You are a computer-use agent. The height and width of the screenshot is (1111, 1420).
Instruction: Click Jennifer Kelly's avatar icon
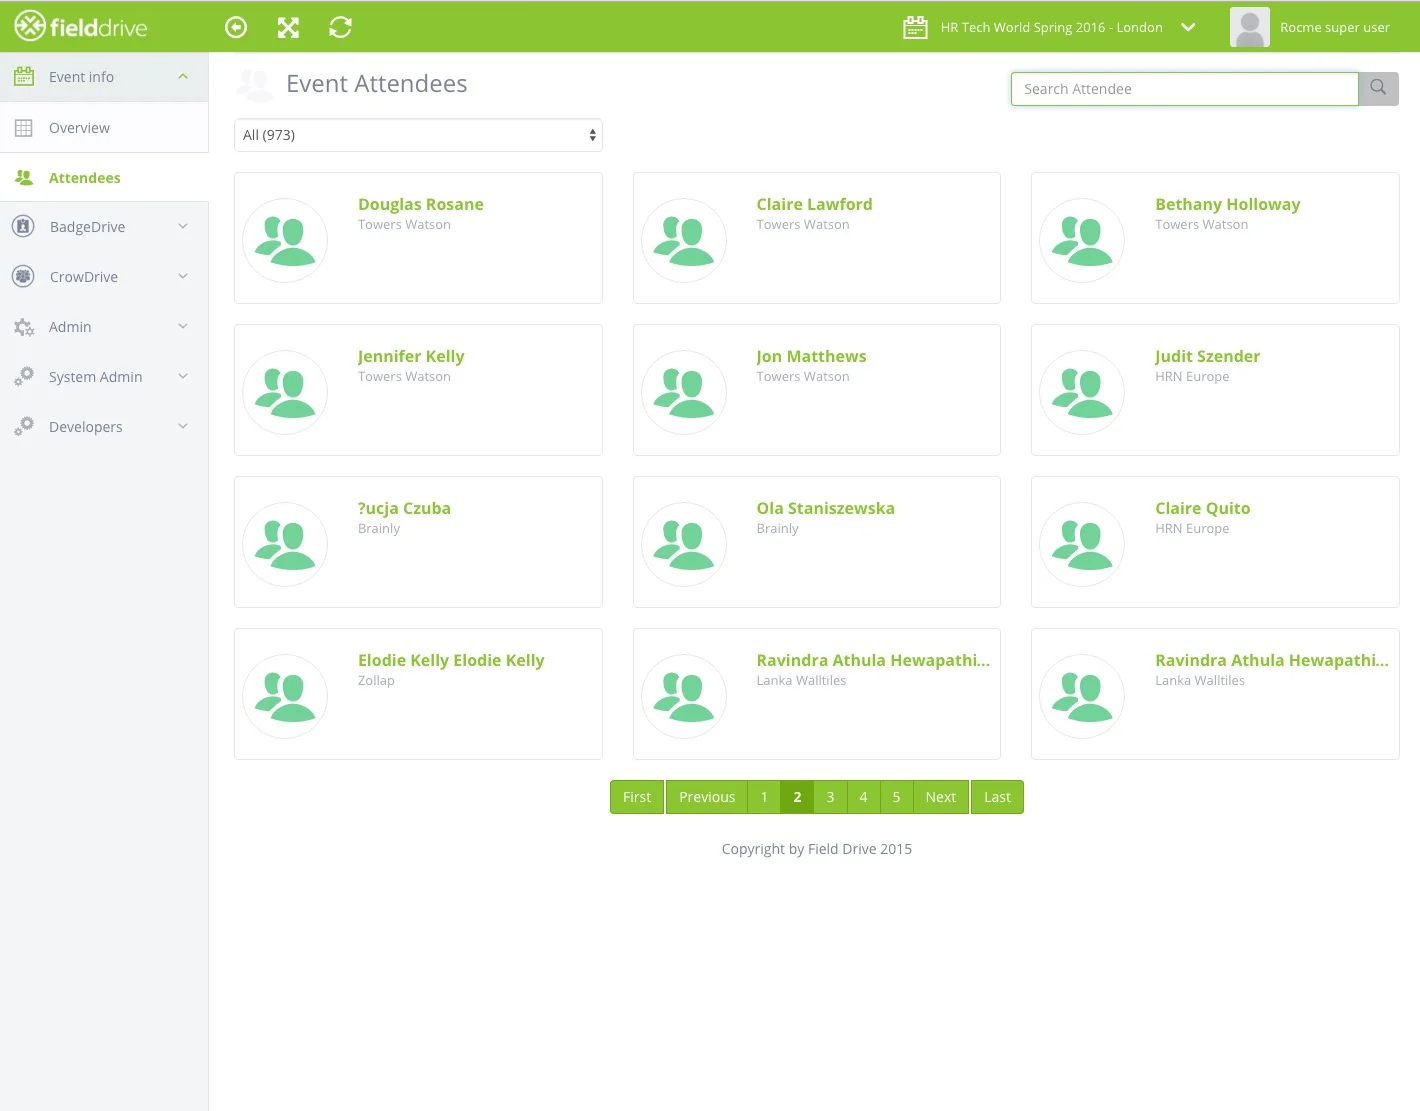point(285,392)
